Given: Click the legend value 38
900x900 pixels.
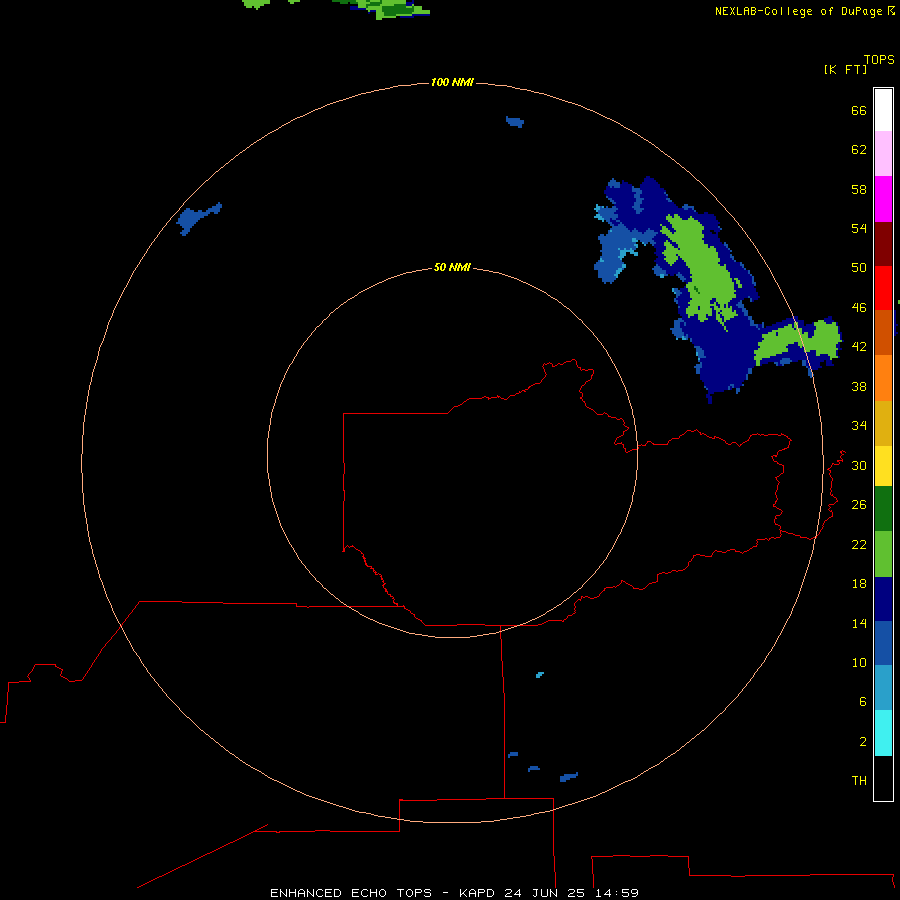Looking at the screenshot, I should [859, 386].
